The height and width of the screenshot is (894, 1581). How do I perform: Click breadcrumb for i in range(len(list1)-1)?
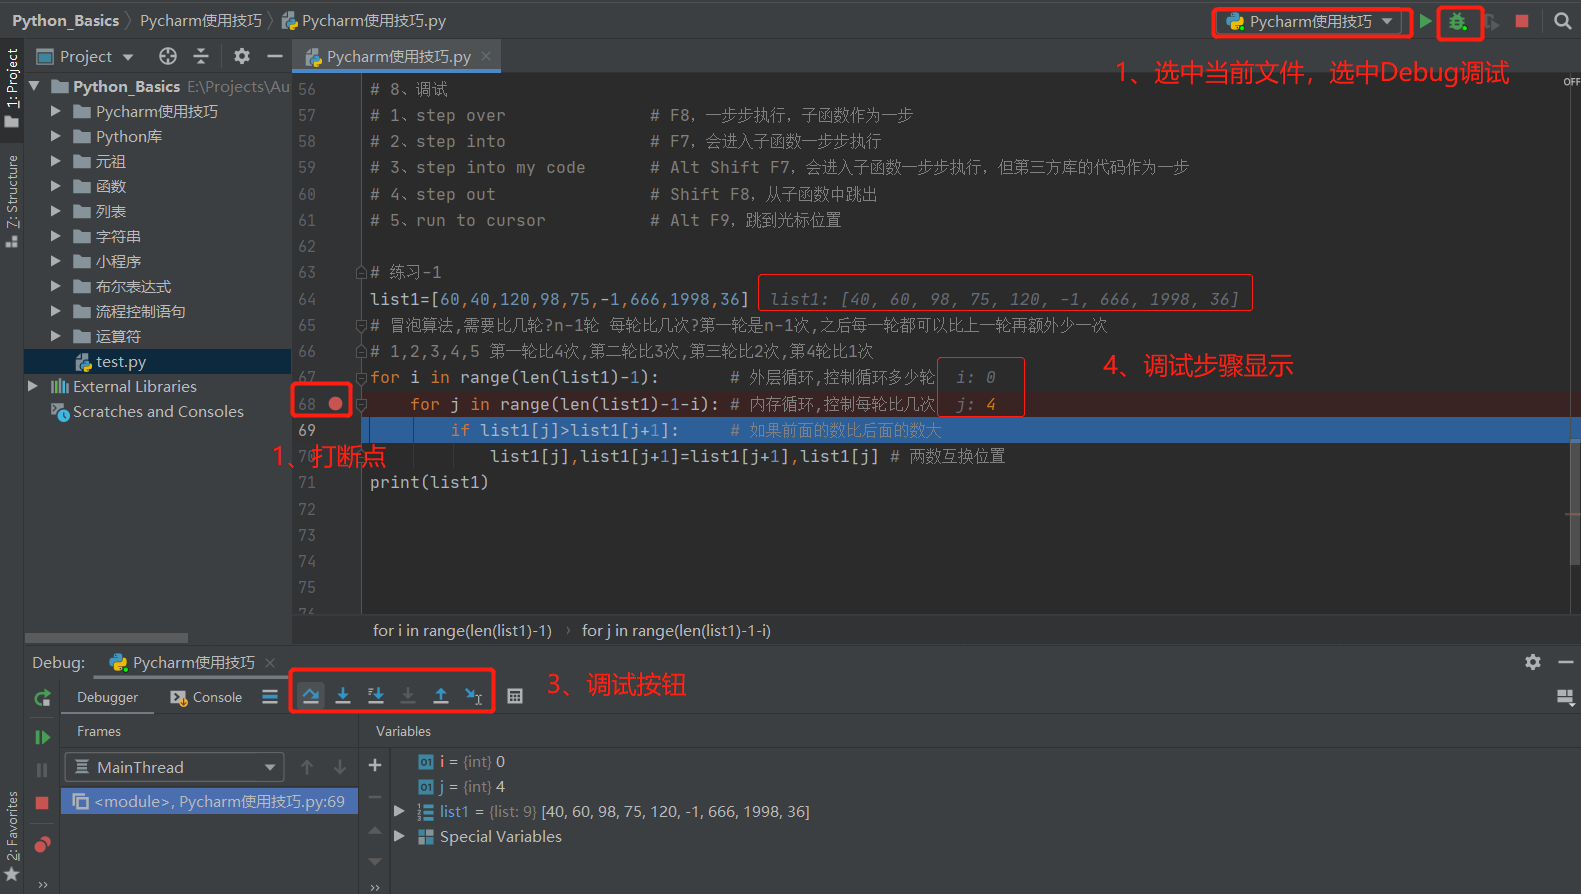coord(462,630)
